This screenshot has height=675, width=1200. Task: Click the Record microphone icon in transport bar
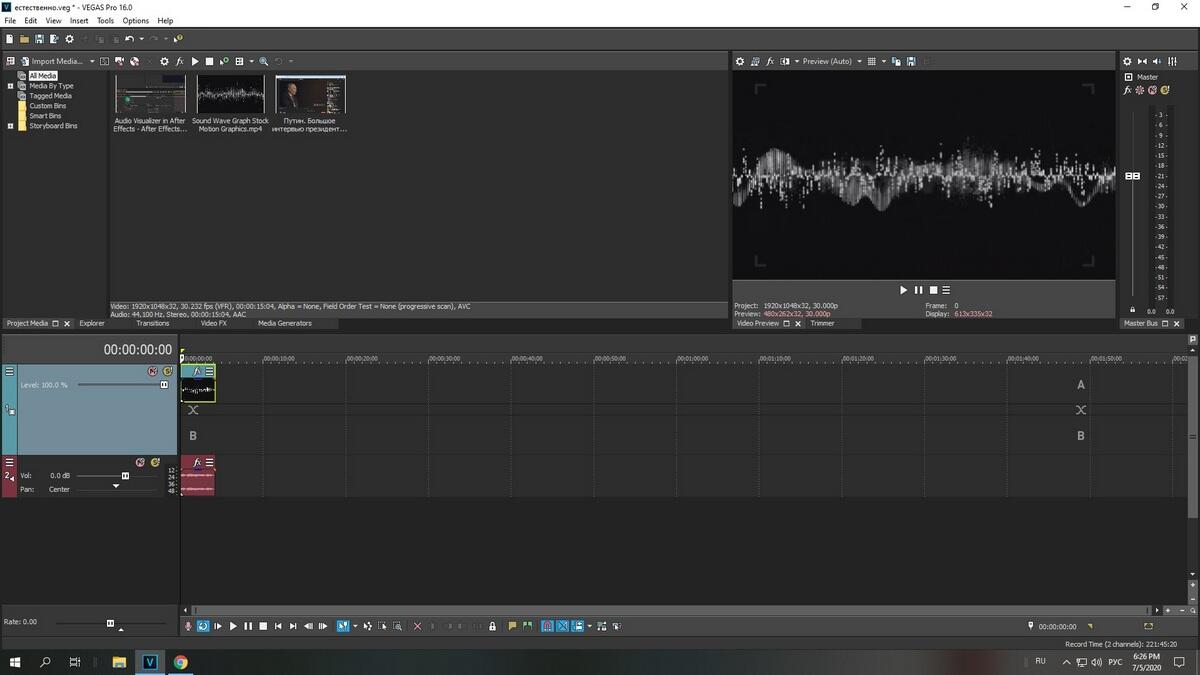click(188, 626)
